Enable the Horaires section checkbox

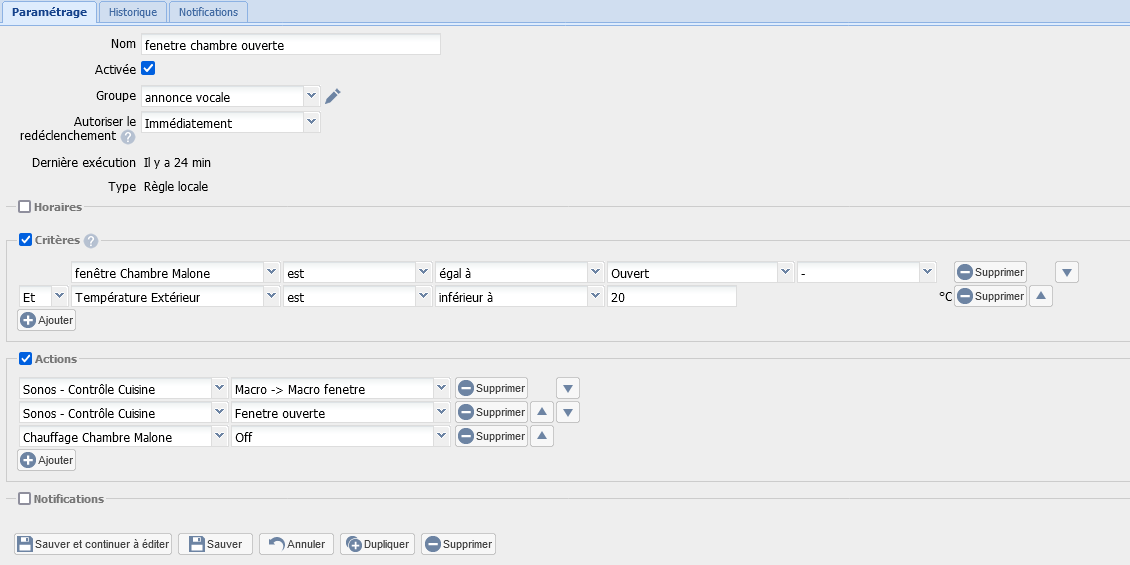pyautogui.click(x=25, y=207)
